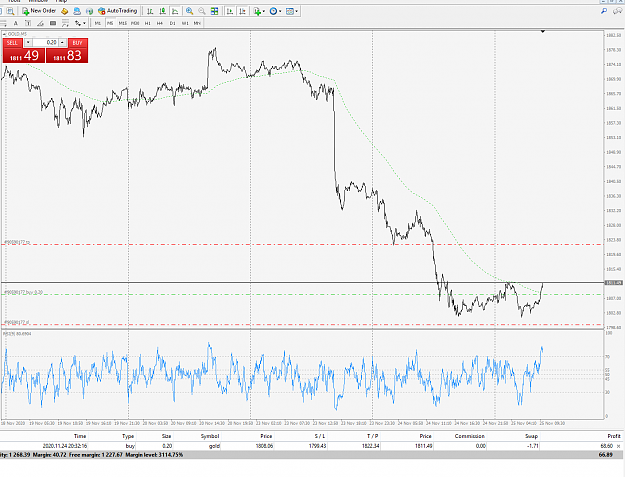Switch to D1 timeframe
625x477 pixels.
(172, 23)
